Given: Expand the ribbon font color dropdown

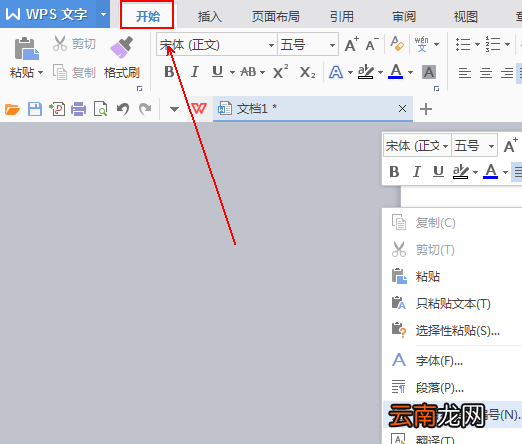Looking at the screenshot, I should [410, 72].
